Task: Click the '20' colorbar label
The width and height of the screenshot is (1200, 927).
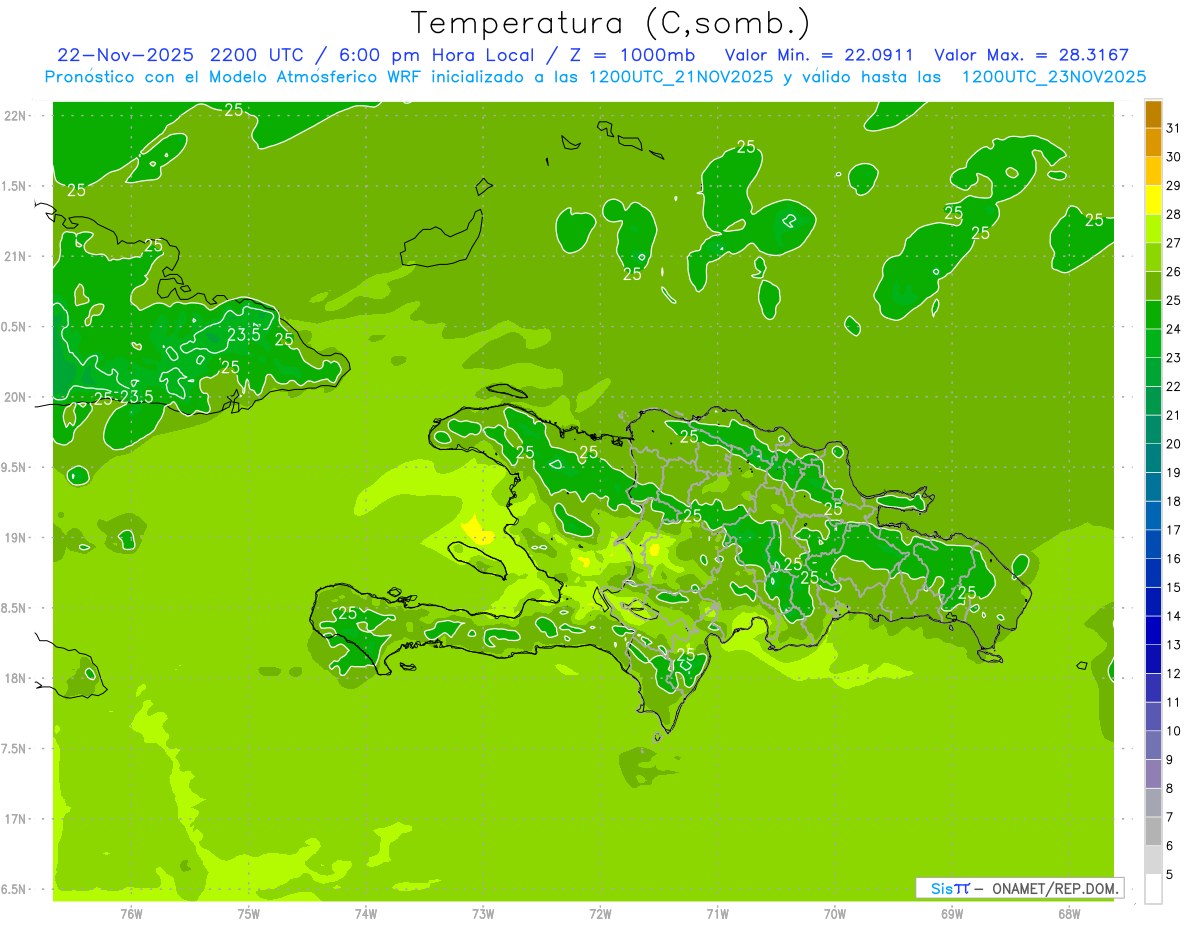Action: (x=1174, y=444)
